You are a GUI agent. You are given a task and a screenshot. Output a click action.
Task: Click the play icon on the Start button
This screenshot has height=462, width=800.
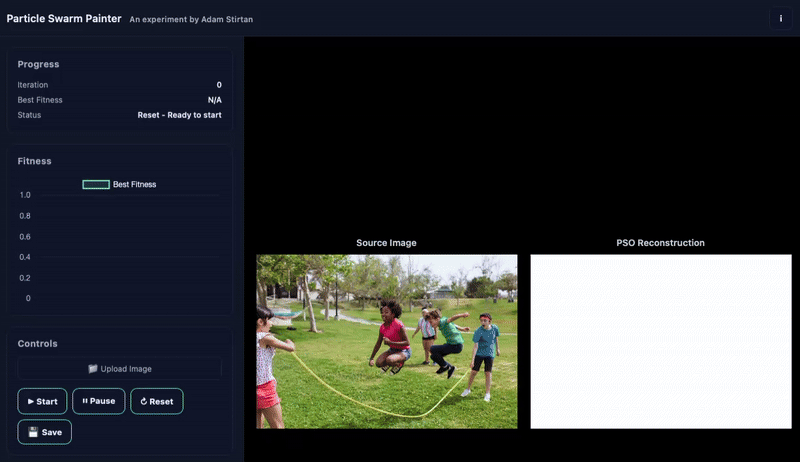31,401
